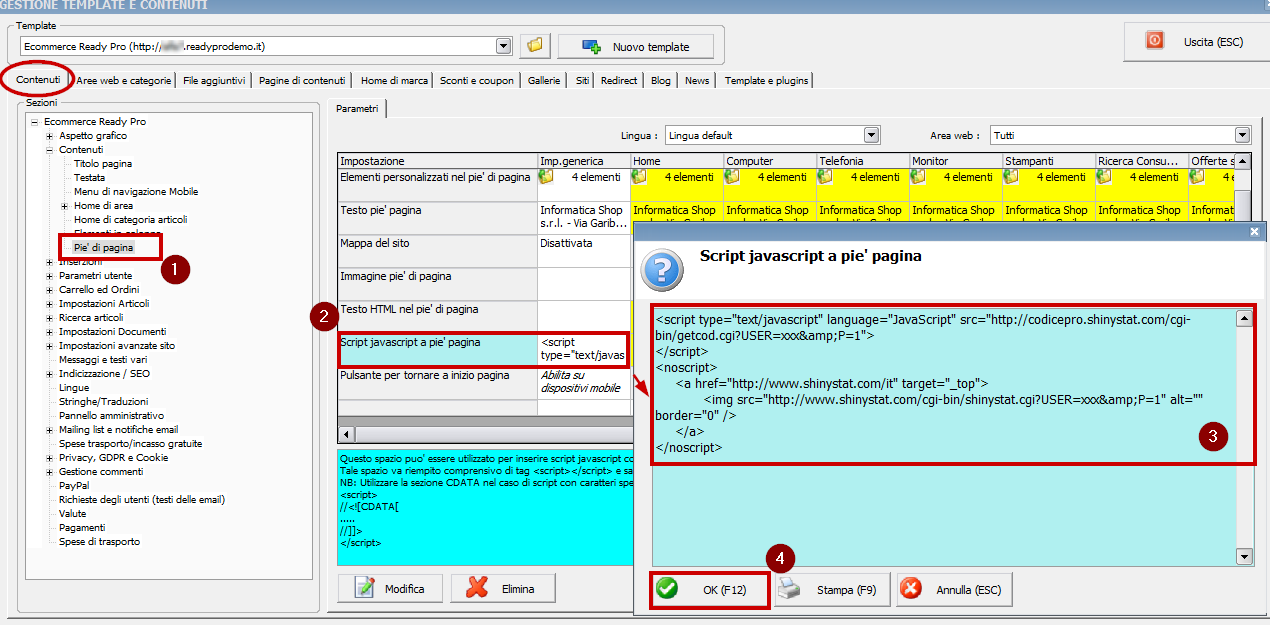Open the File aggiuntivi tab
The height and width of the screenshot is (625, 1270).
click(x=214, y=80)
